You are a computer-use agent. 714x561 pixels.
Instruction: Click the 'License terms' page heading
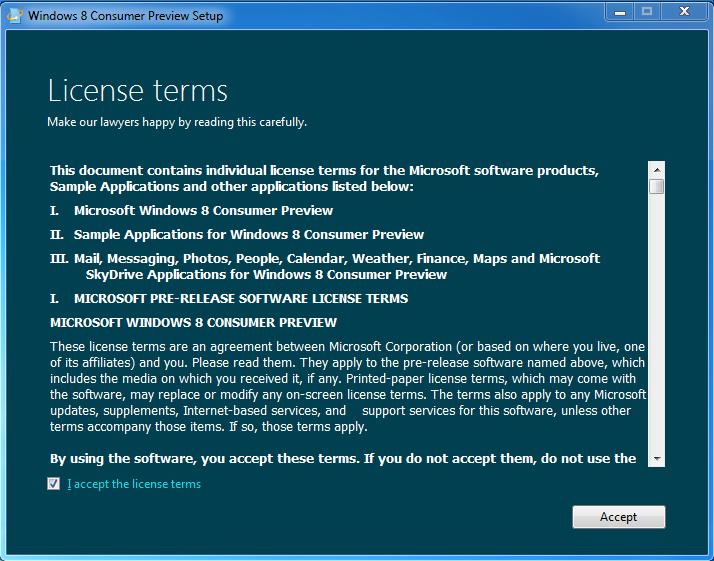point(138,91)
